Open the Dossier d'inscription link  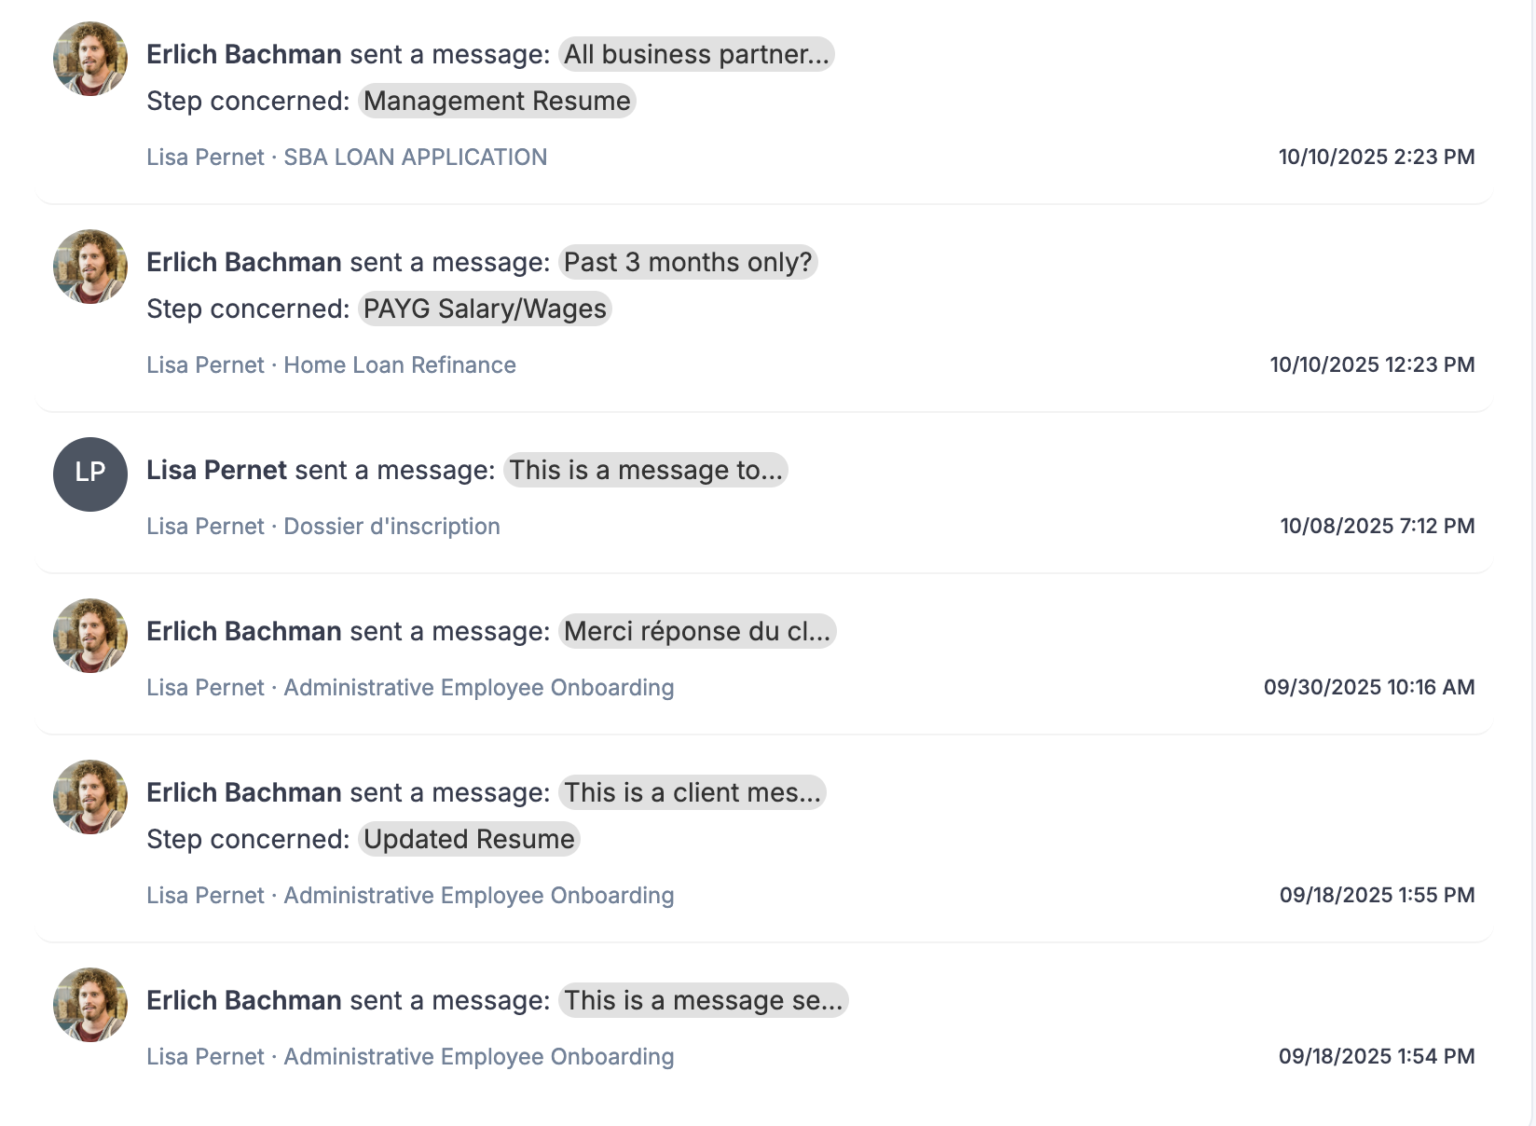tap(391, 526)
